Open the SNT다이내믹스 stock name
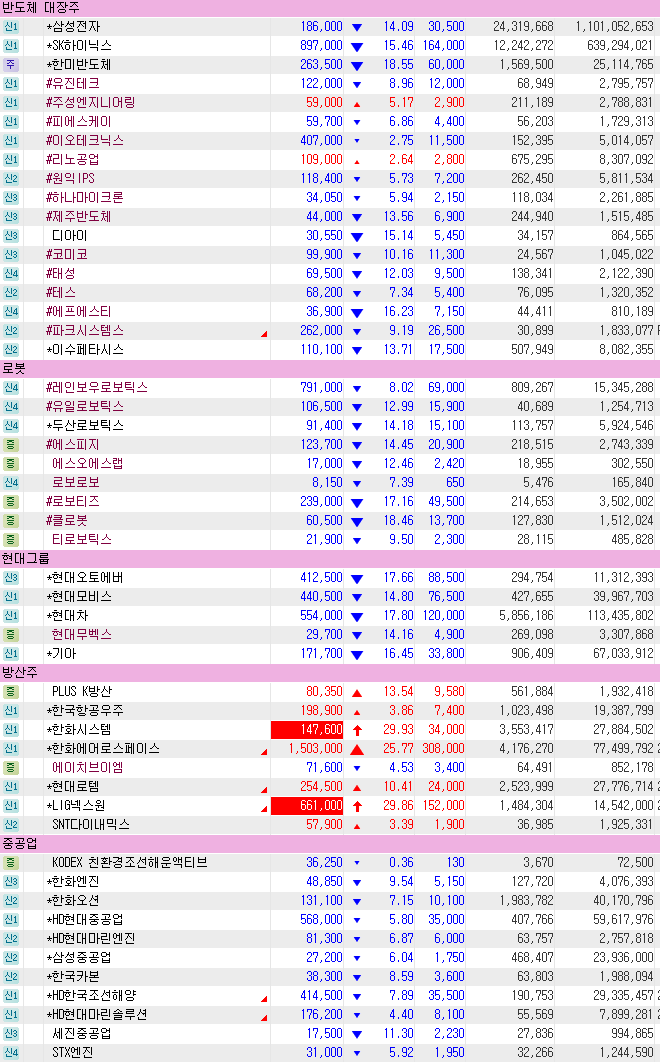Image resolution: width=660 pixels, height=1062 pixels. click(91, 824)
